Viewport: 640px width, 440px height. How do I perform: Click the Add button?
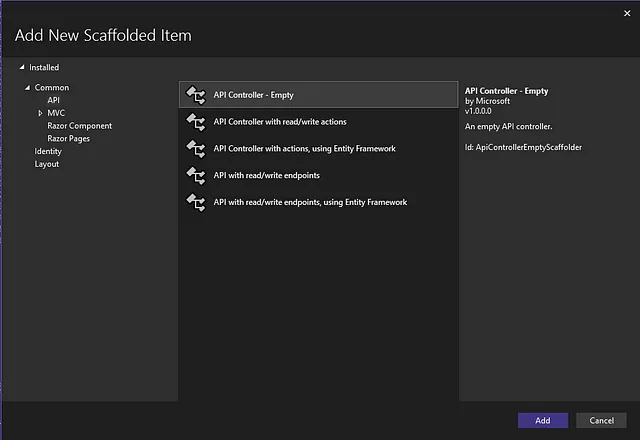[543, 420]
